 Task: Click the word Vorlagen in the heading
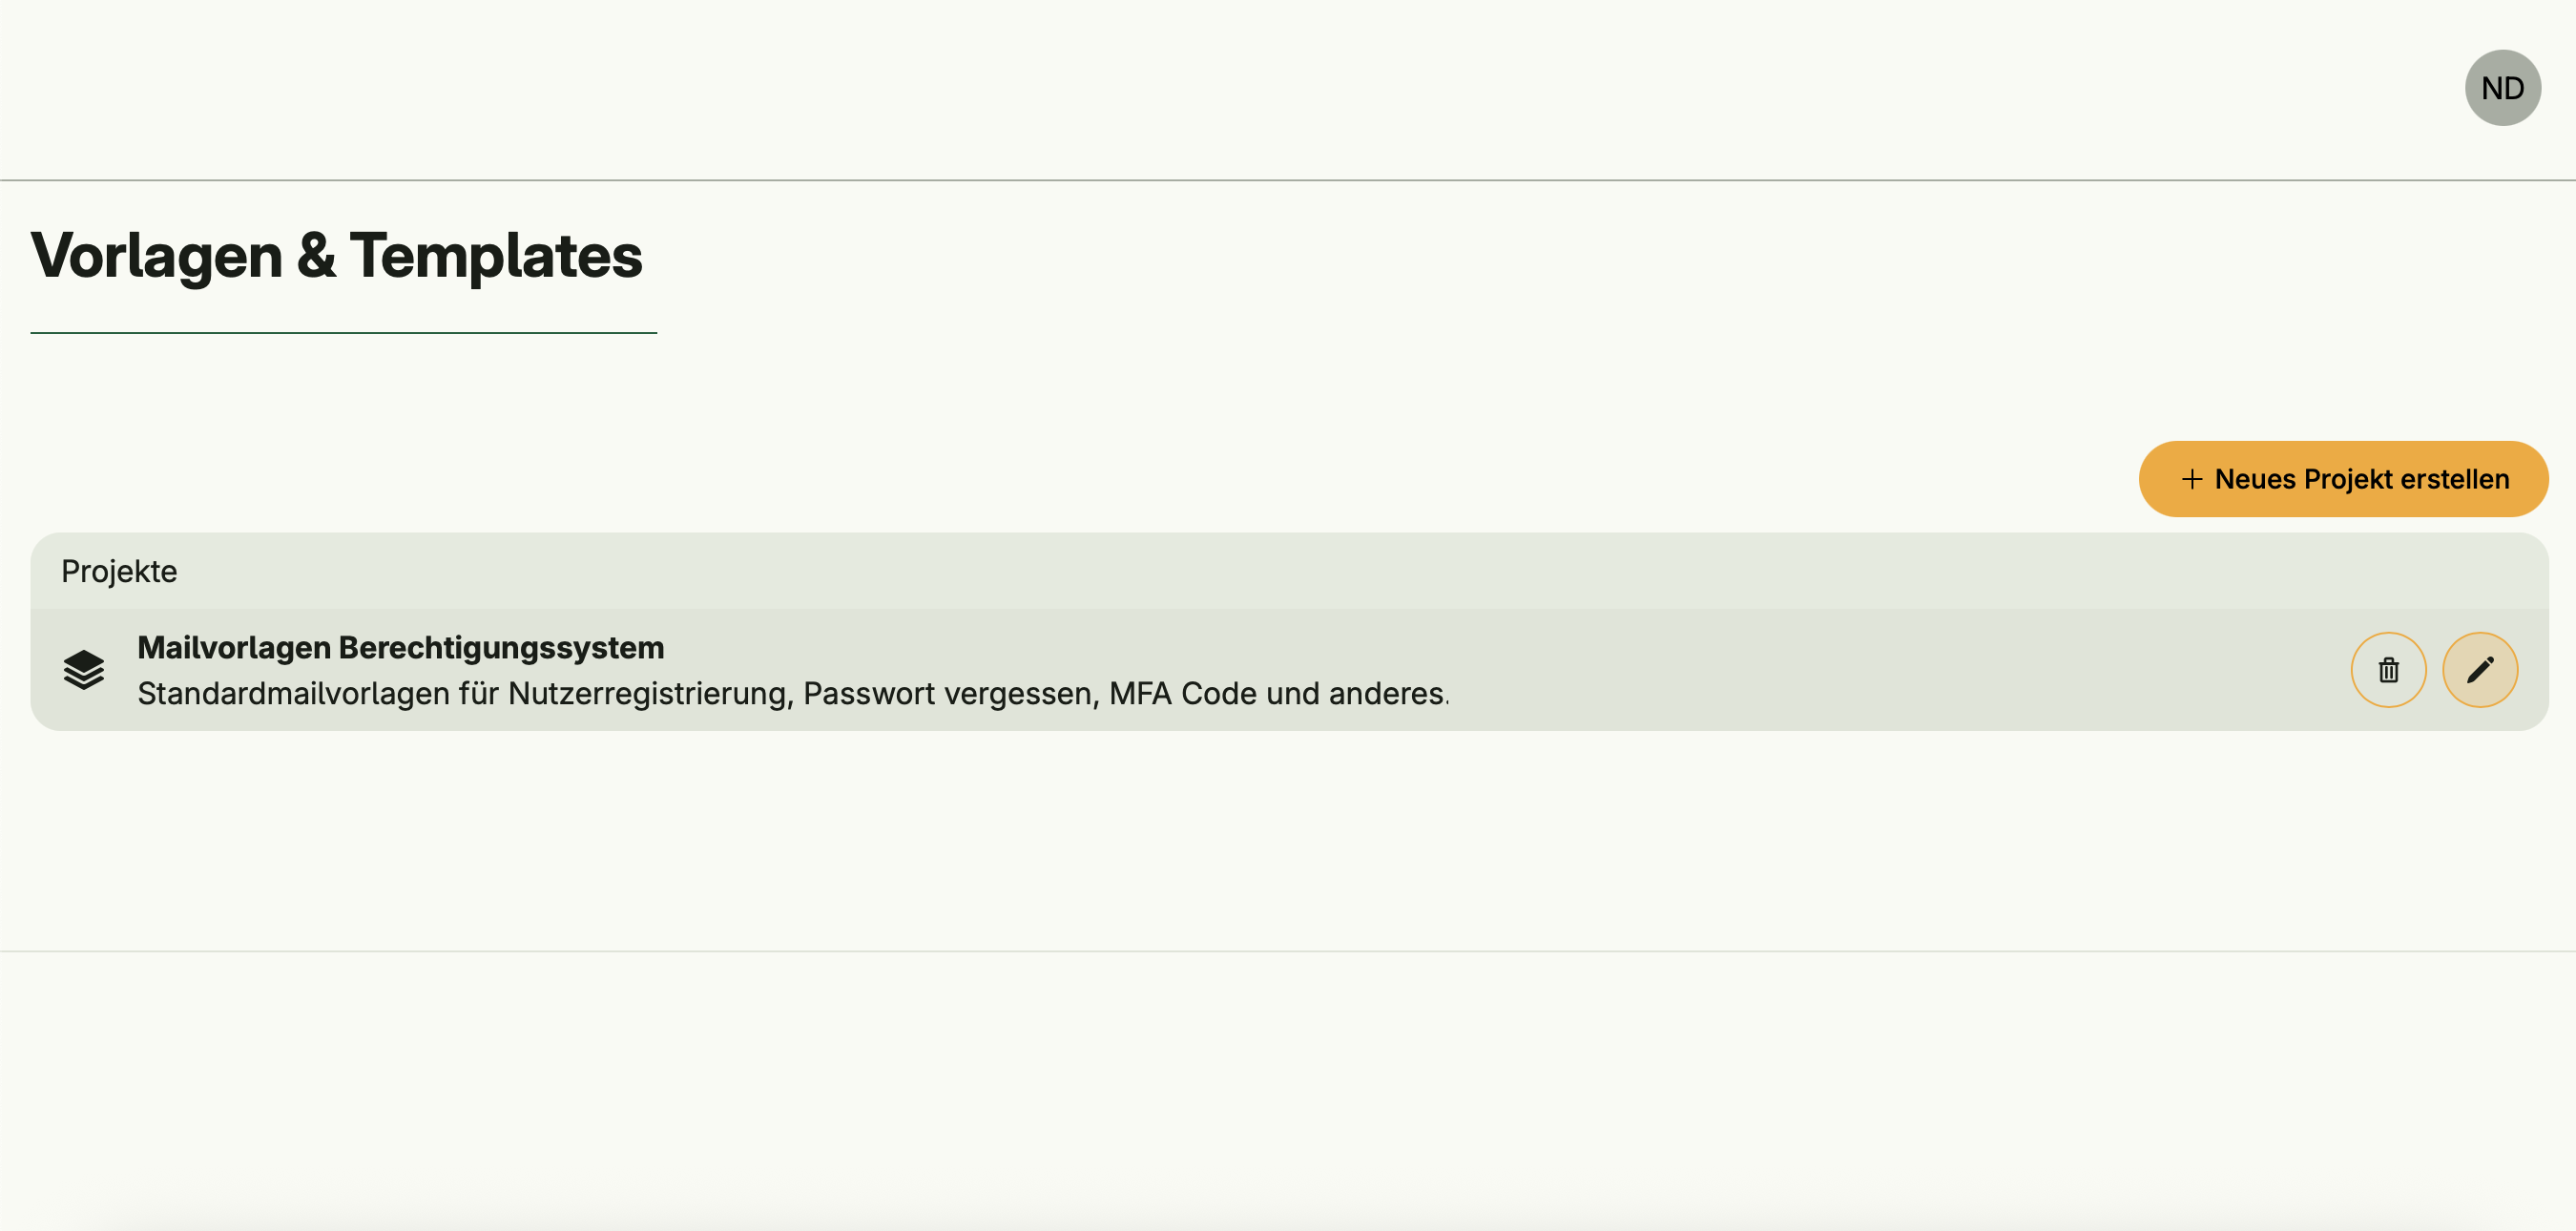click(157, 256)
